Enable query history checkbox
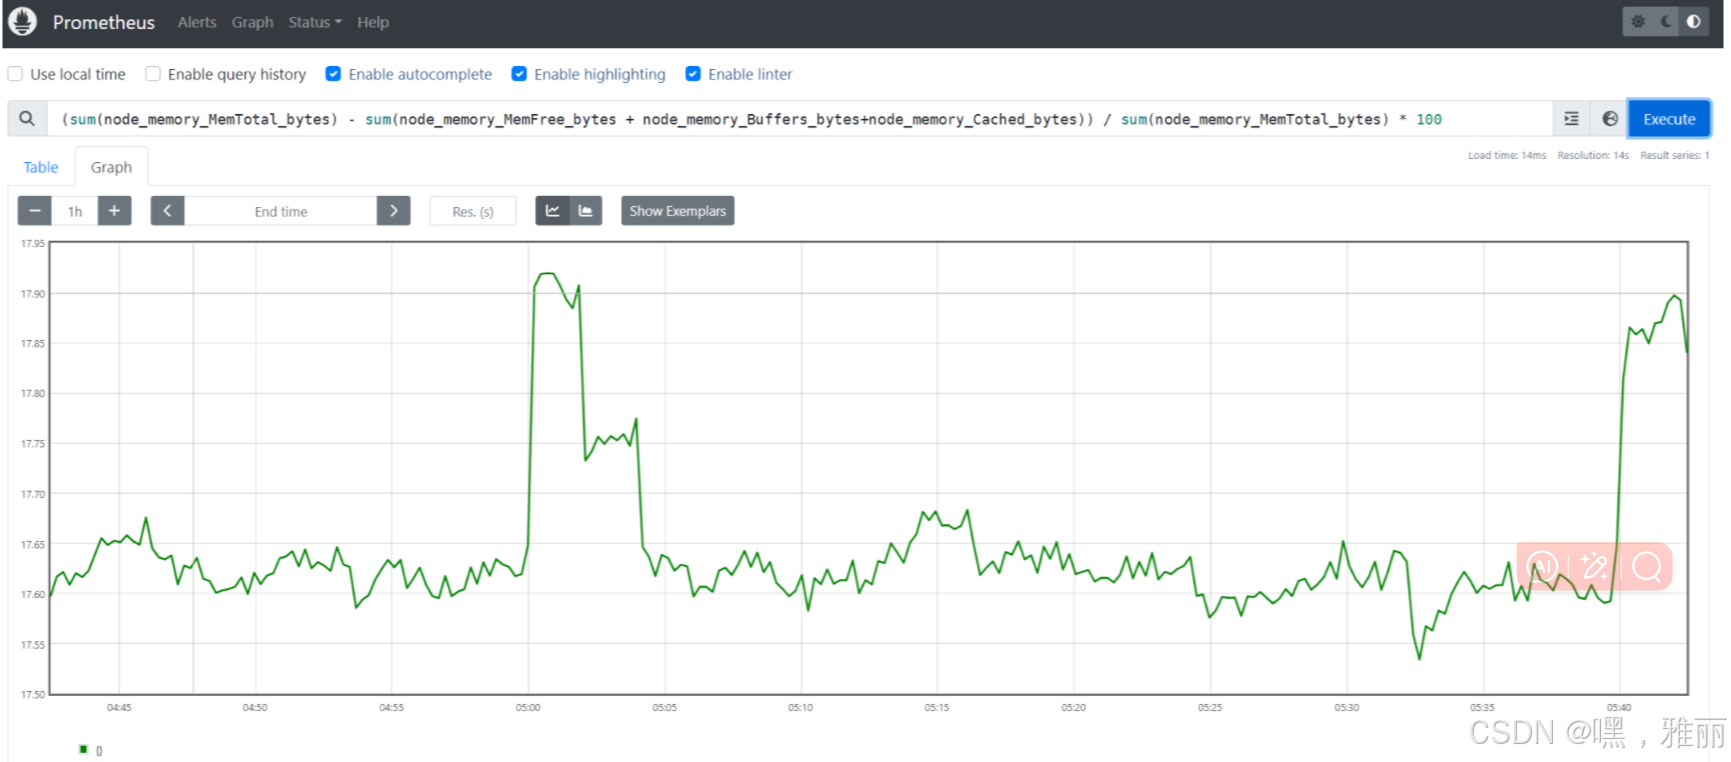The image size is (1731, 762). pyautogui.click(x=153, y=74)
